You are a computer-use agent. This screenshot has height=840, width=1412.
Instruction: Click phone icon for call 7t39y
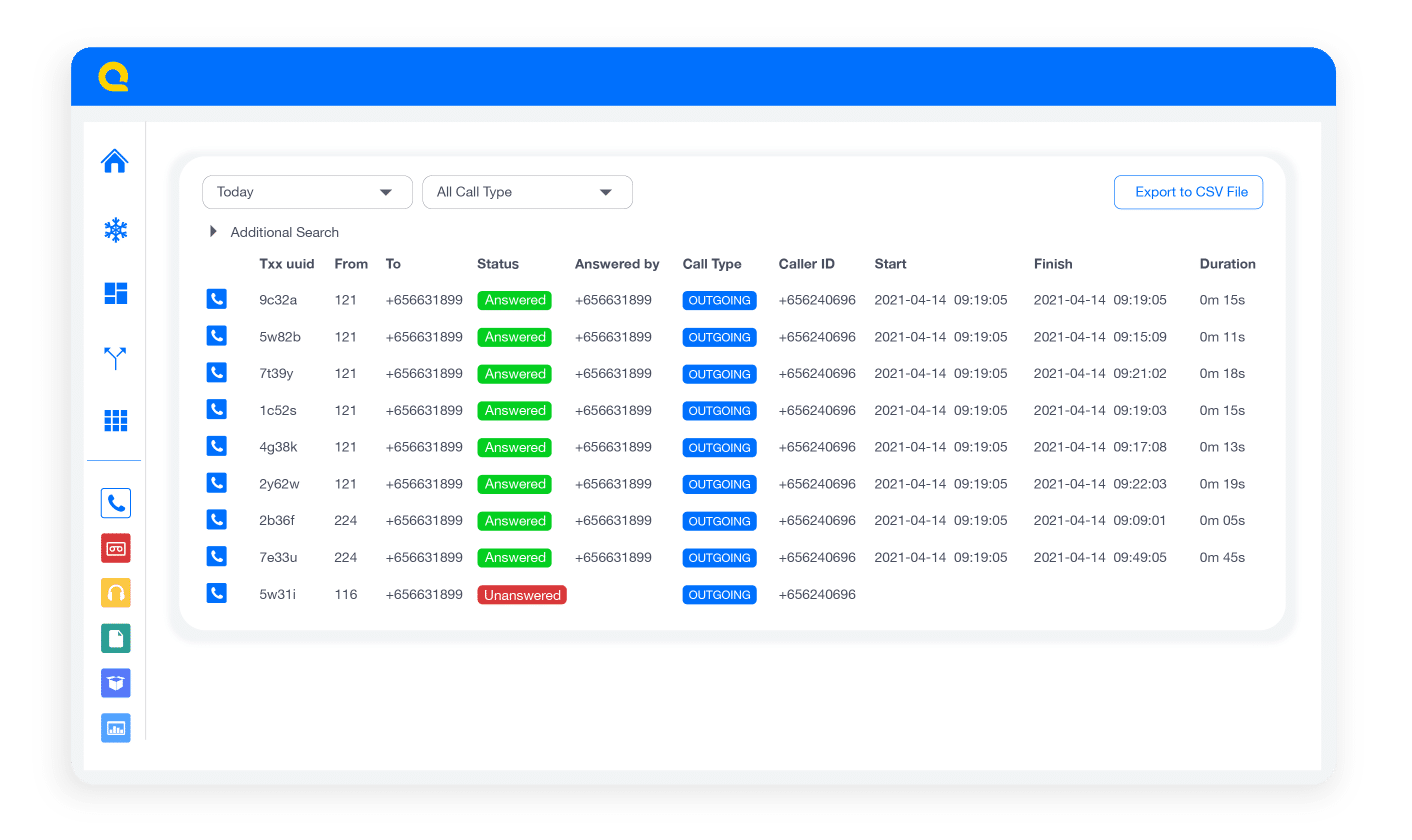[x=216, y=373]
